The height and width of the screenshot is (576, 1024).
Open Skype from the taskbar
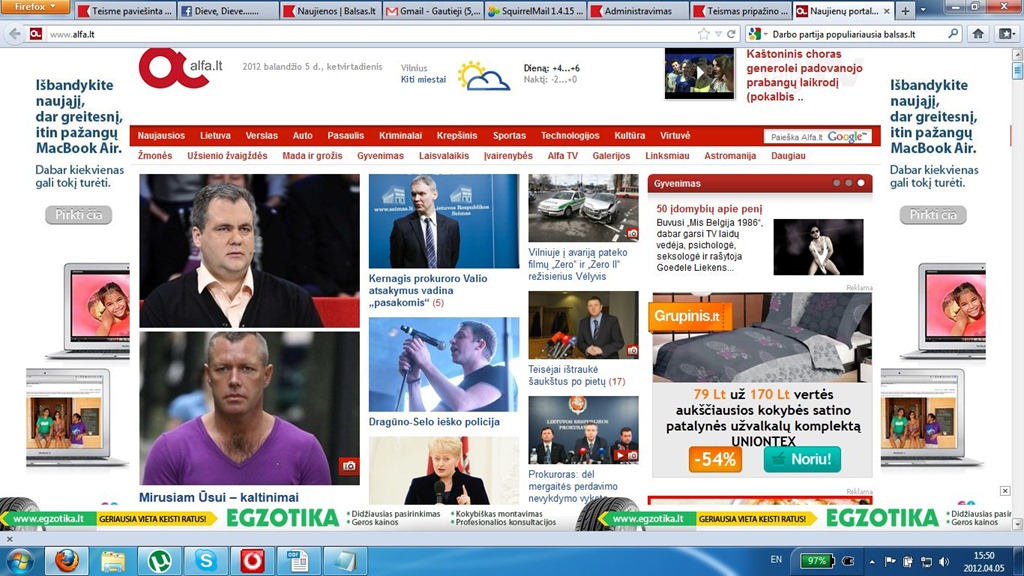[x=206, y=560]
